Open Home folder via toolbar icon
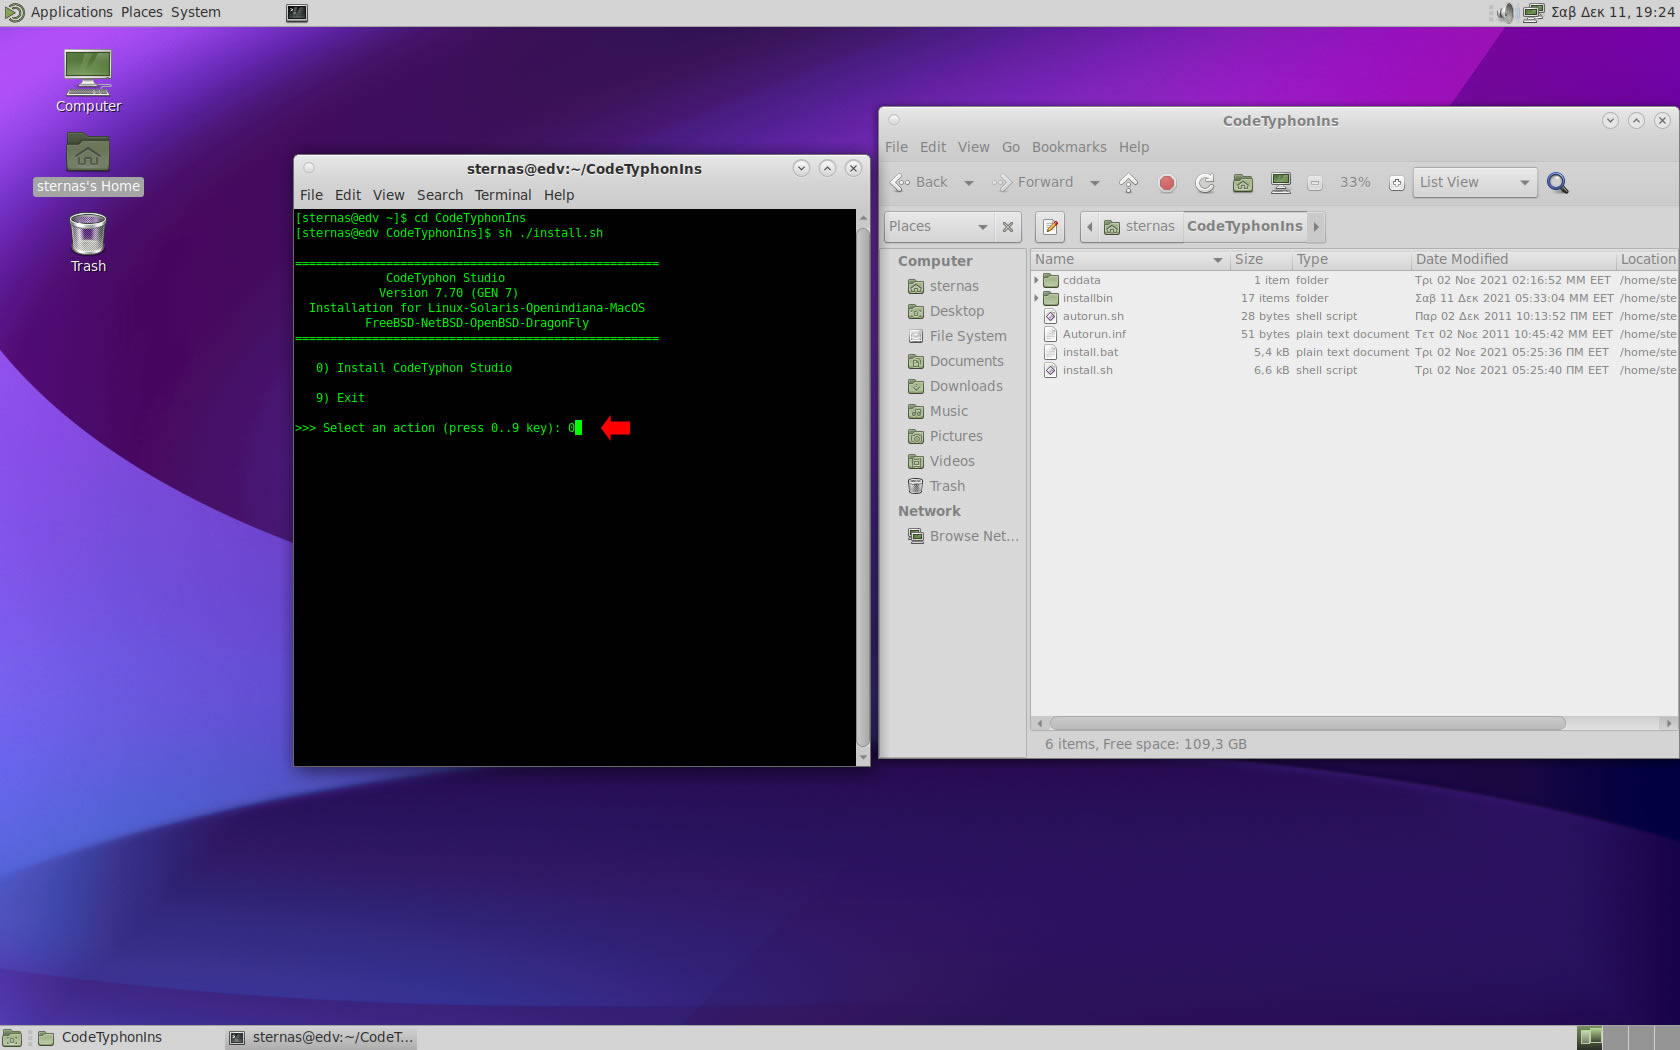 pos(1242,183)
